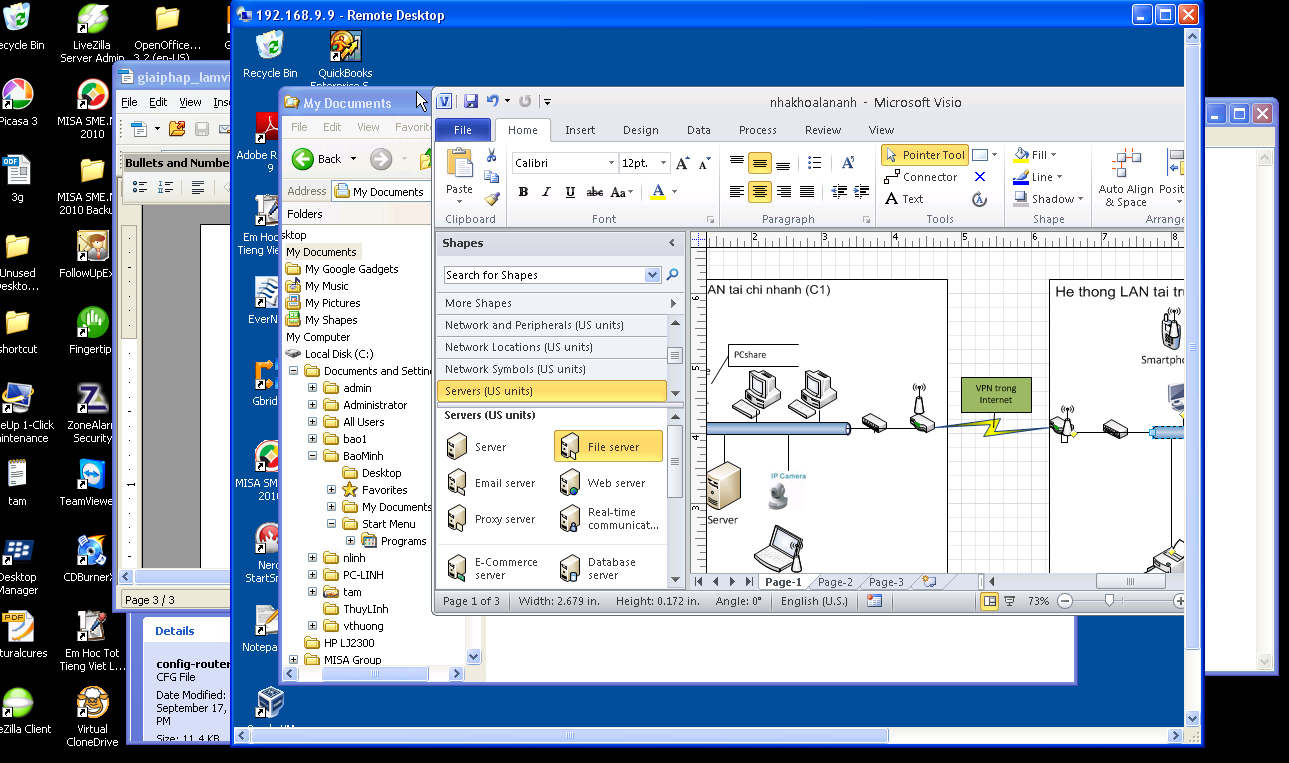
Task: Click Back button in My Documents window
Action: coord(318,159)
